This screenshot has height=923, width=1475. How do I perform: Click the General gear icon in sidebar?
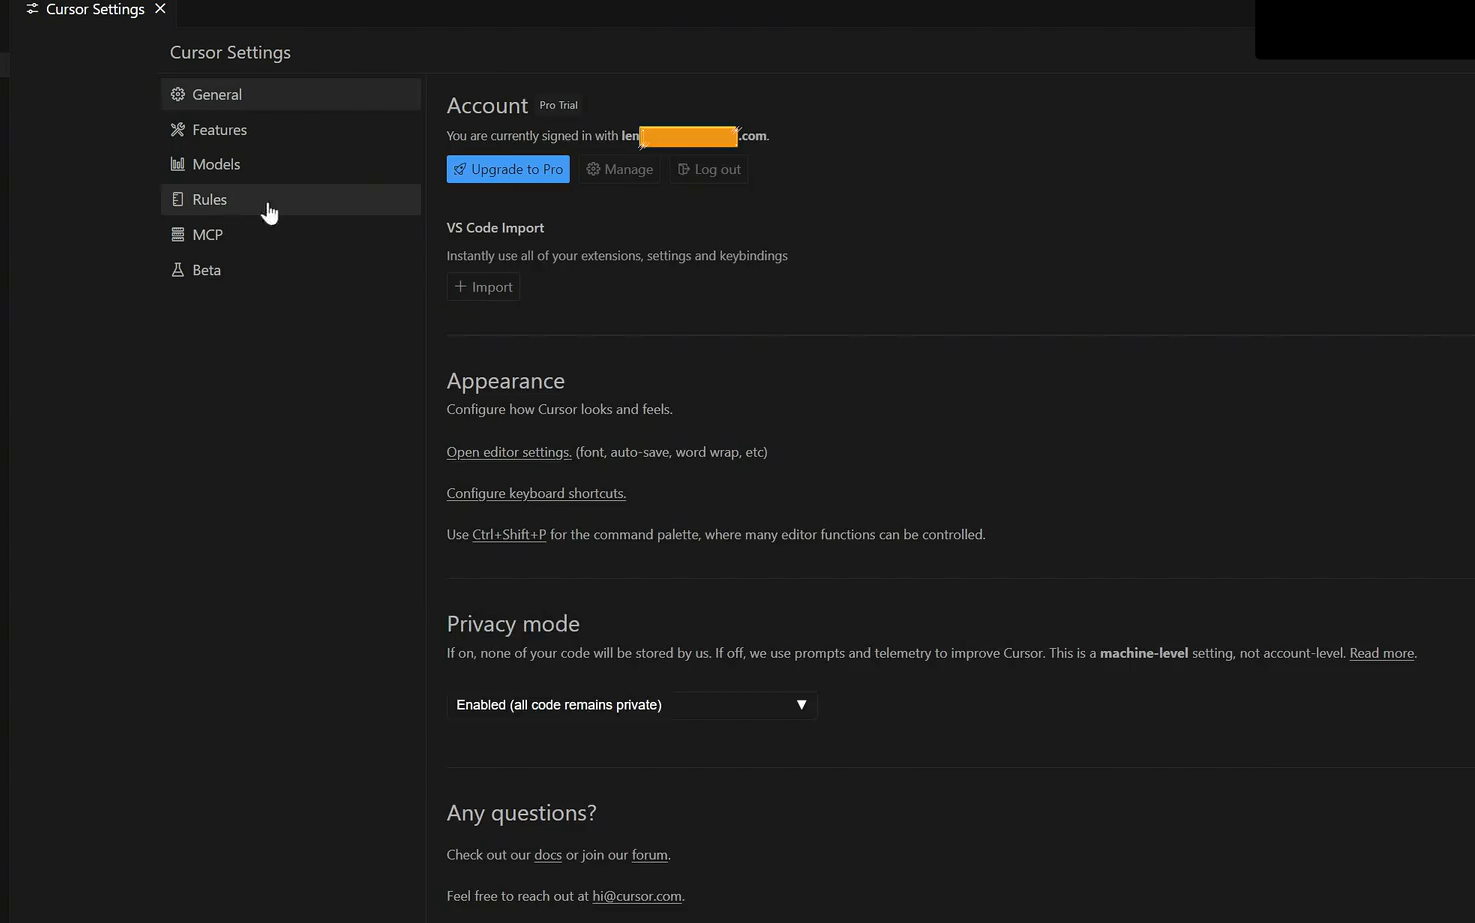click(178, 94)
